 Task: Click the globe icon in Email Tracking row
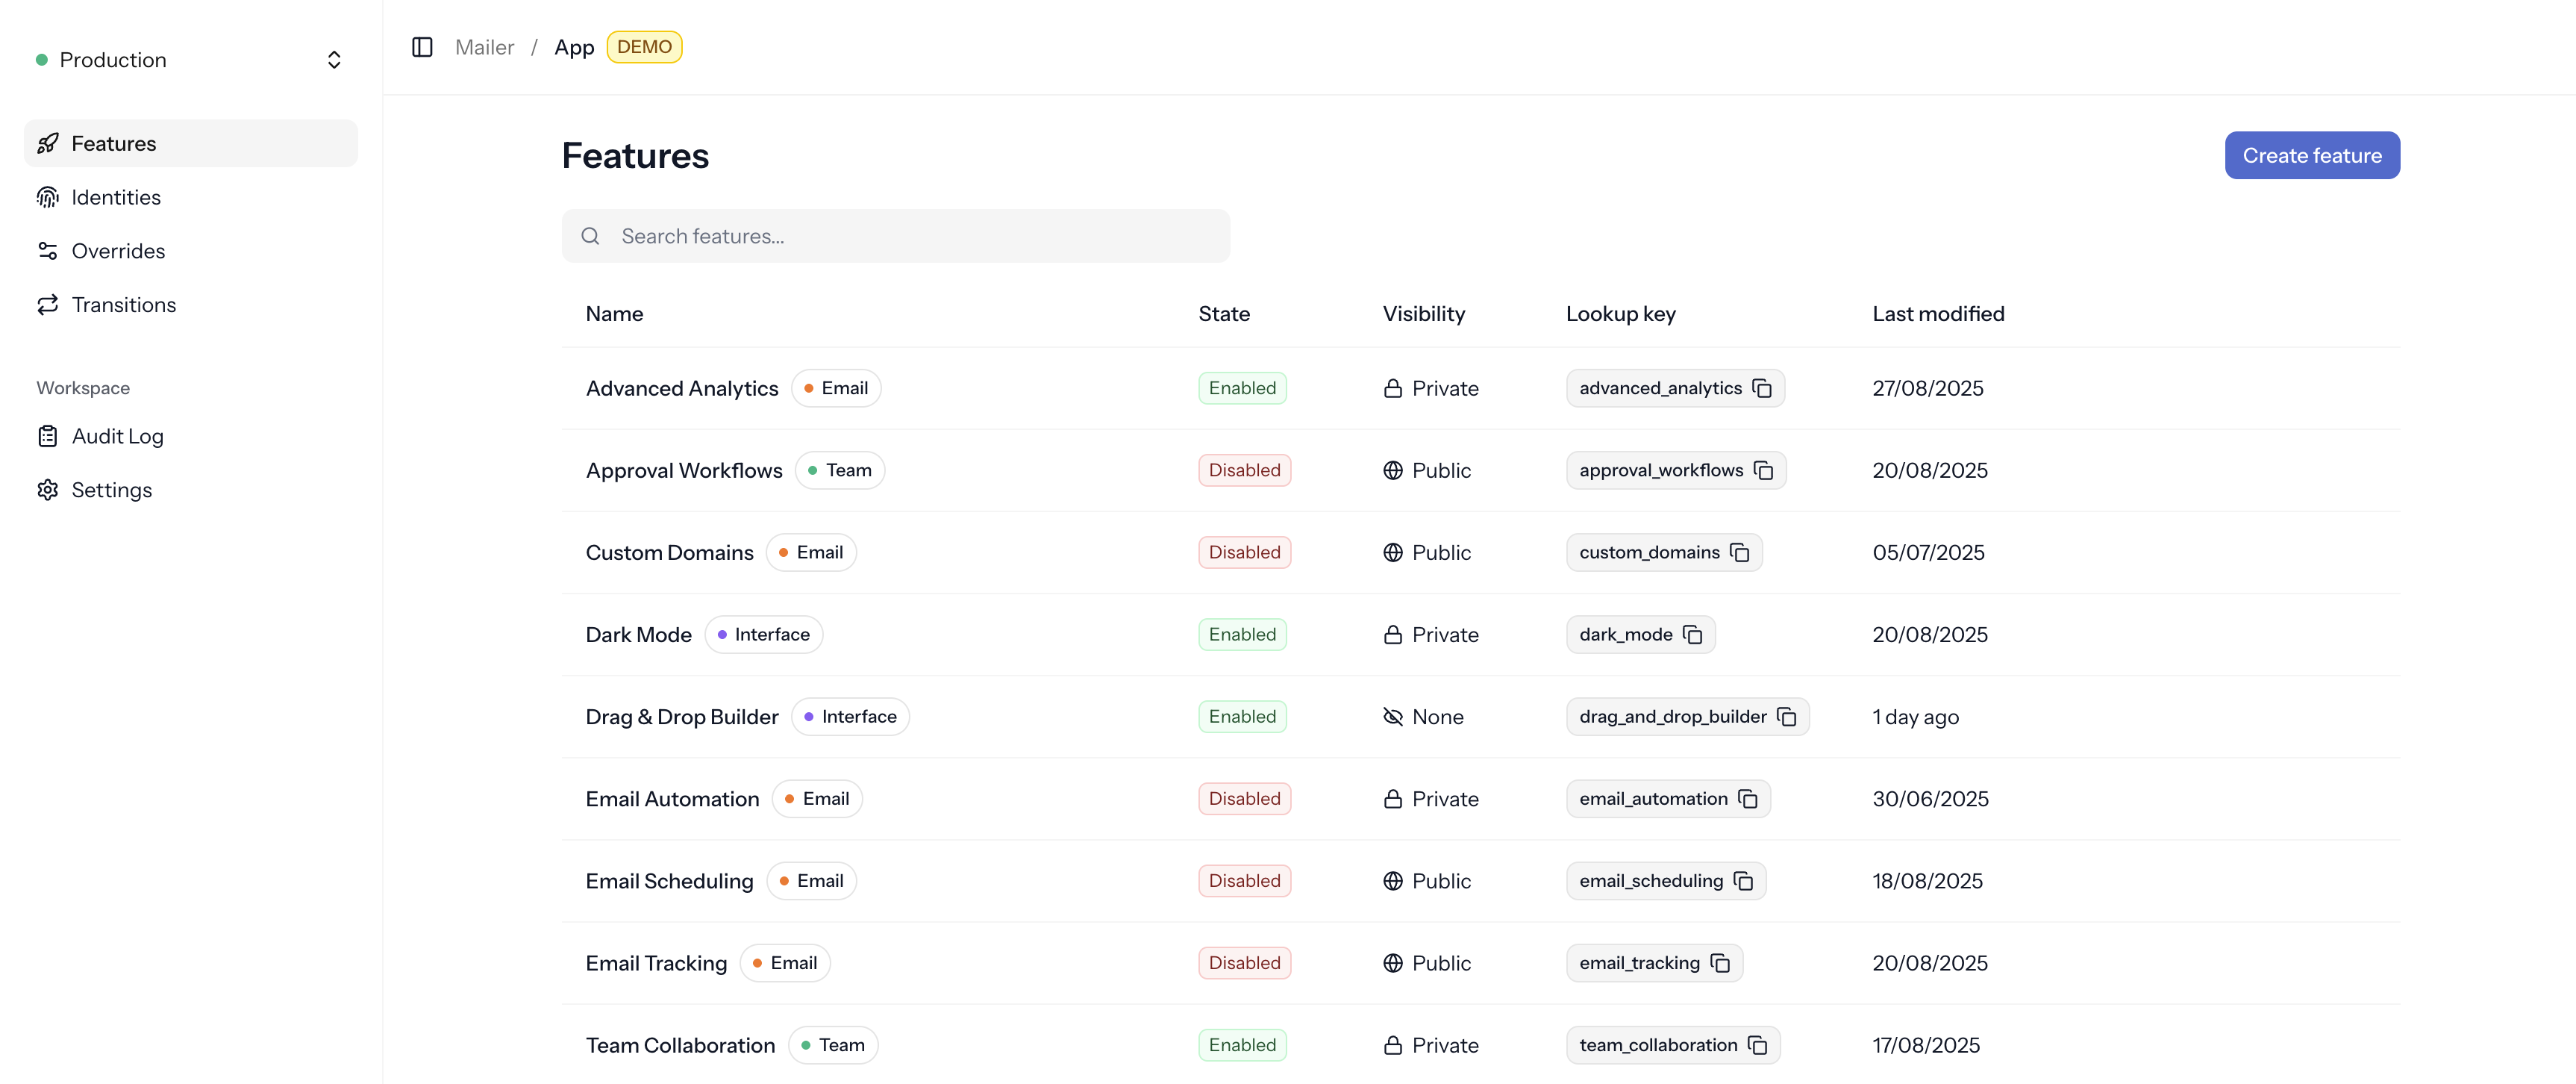click(1393, 962)
